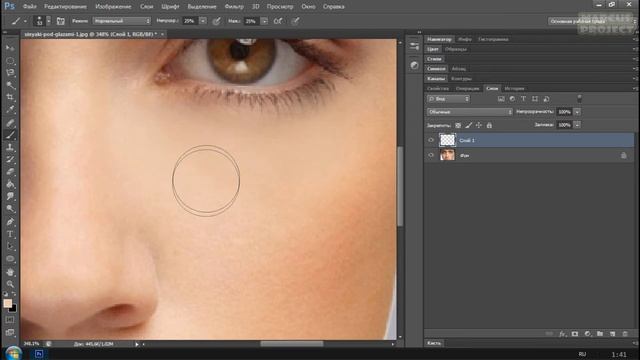Select the Dodge tool
Screen dimensions: 640x360
[x=10, y=209]
